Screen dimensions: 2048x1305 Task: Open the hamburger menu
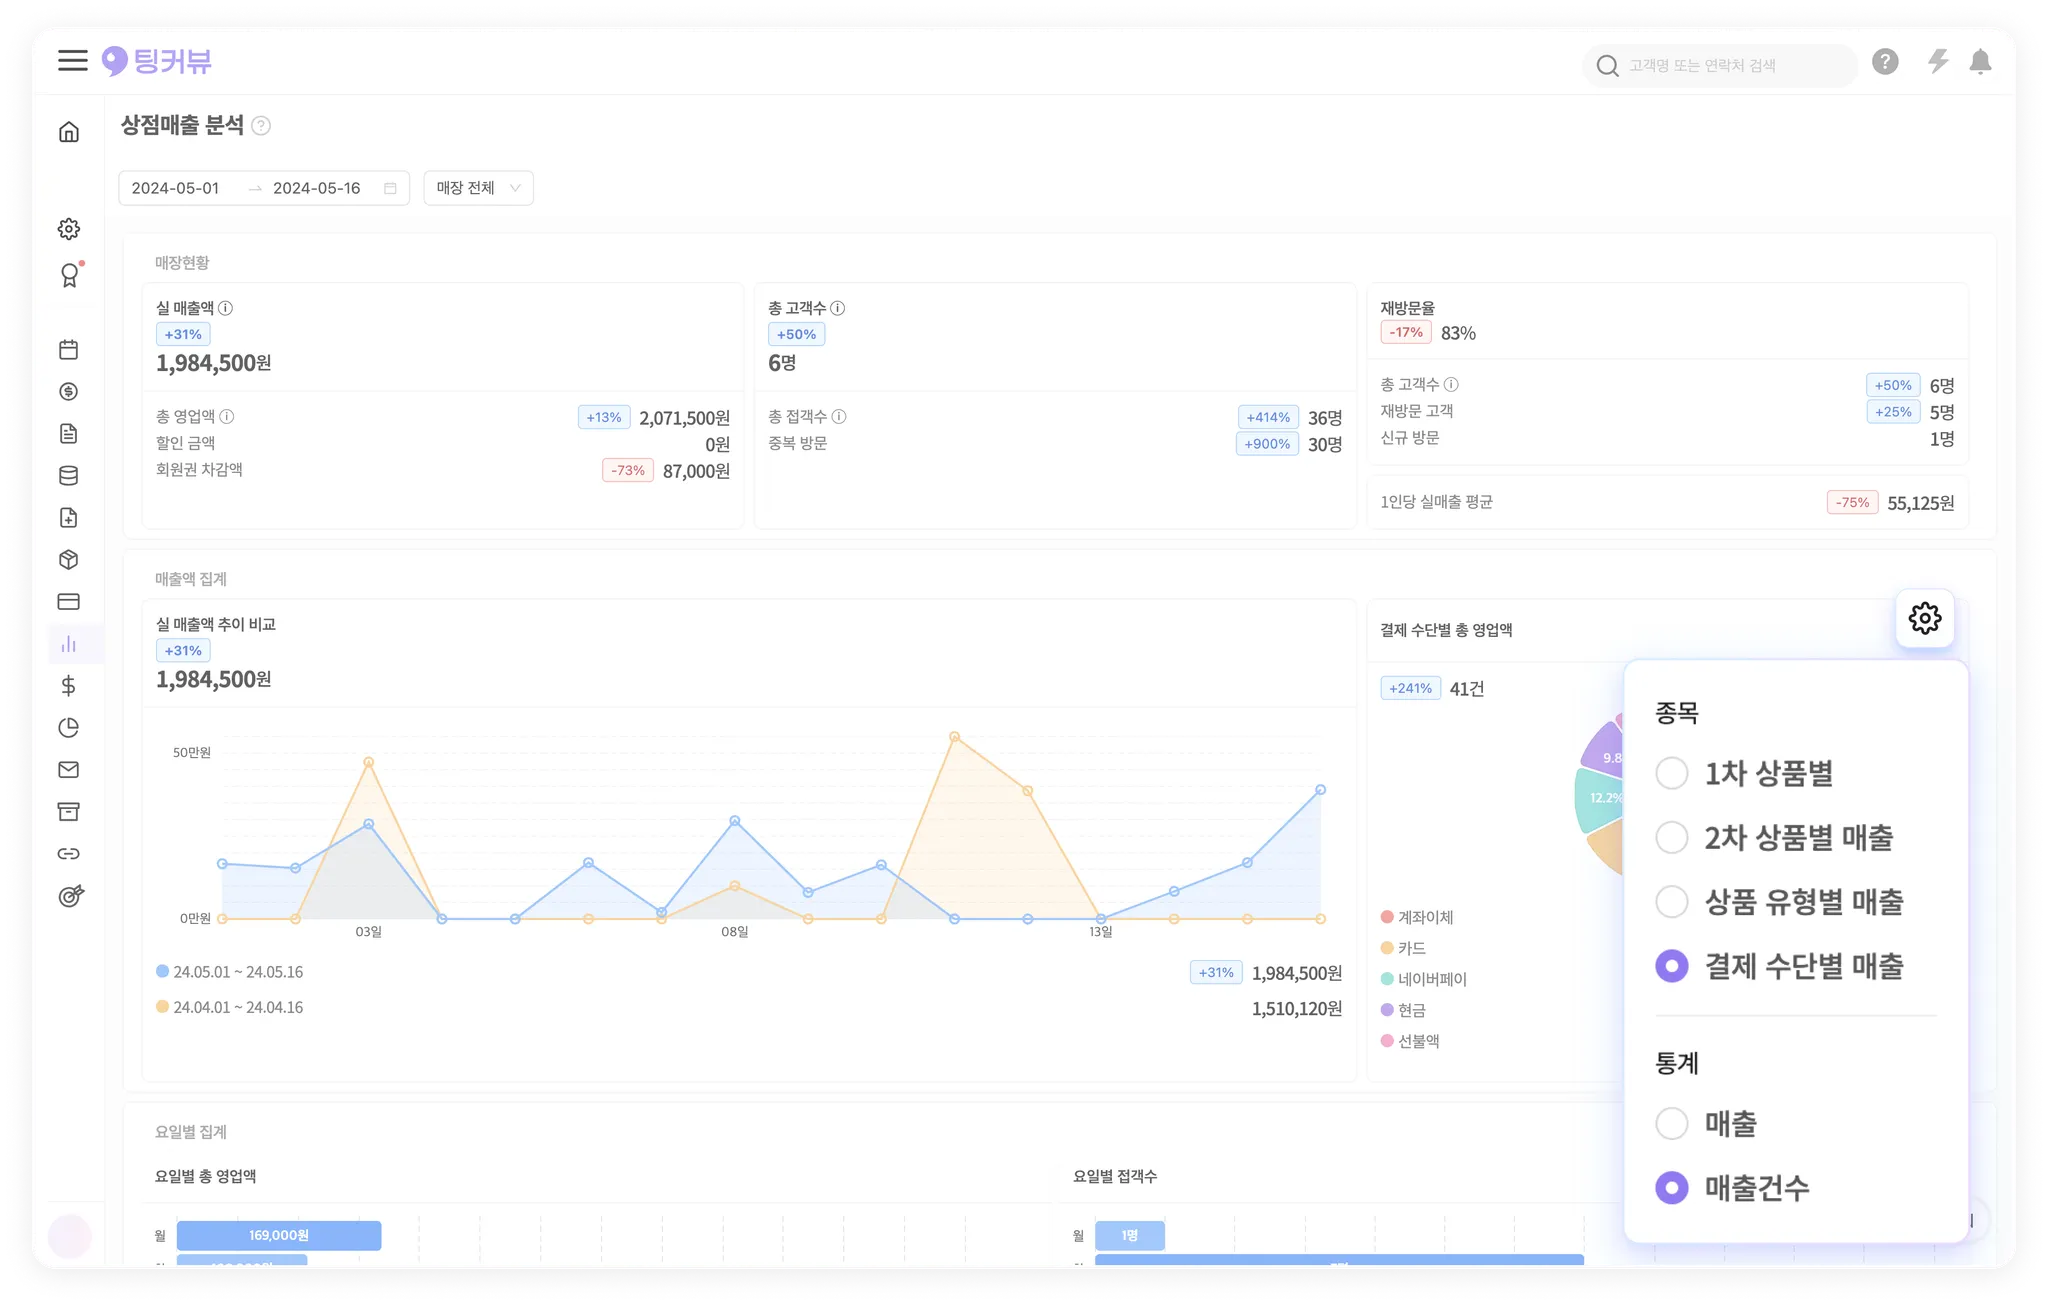[x=72, y=61]
